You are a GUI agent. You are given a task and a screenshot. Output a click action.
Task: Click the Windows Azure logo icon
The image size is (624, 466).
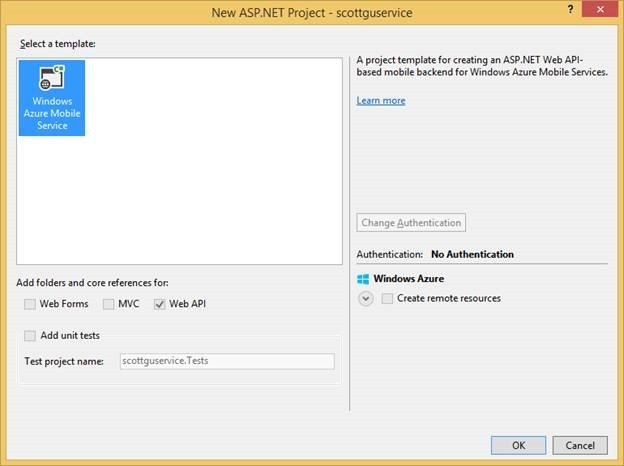362,279
